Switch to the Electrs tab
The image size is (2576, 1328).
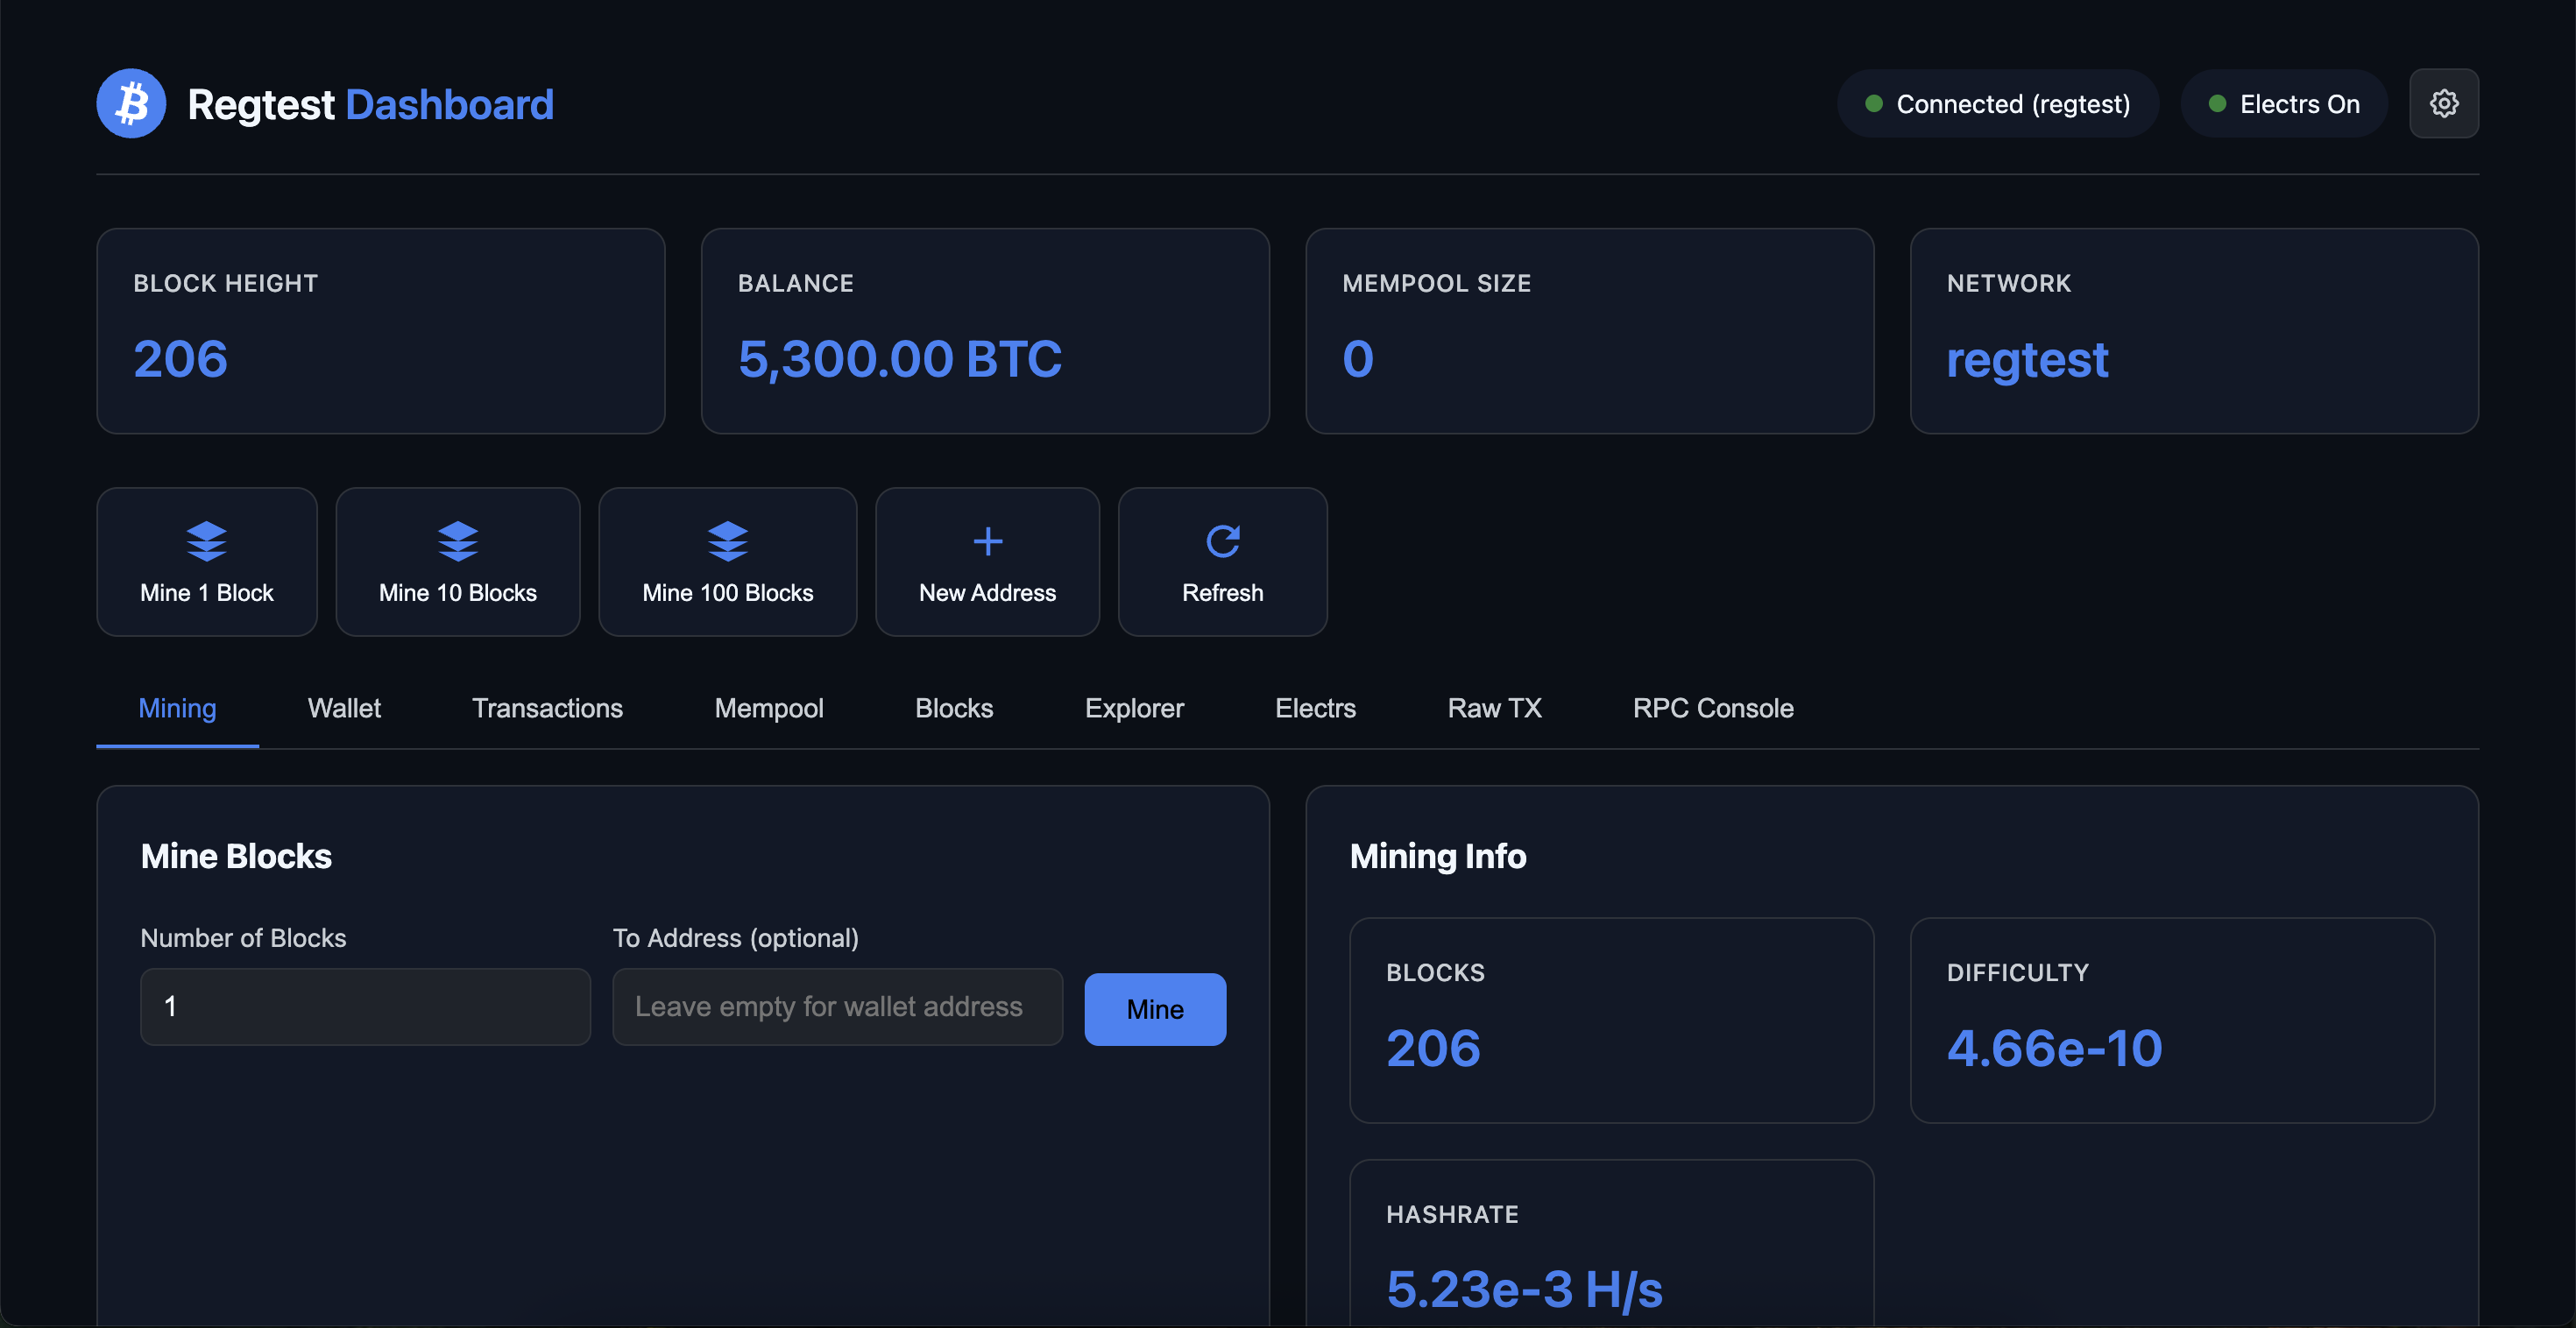click(x=1314, y=708)
